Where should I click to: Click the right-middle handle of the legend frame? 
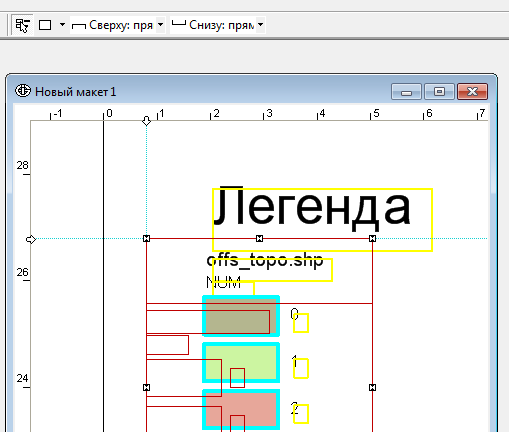pos(372,387)
